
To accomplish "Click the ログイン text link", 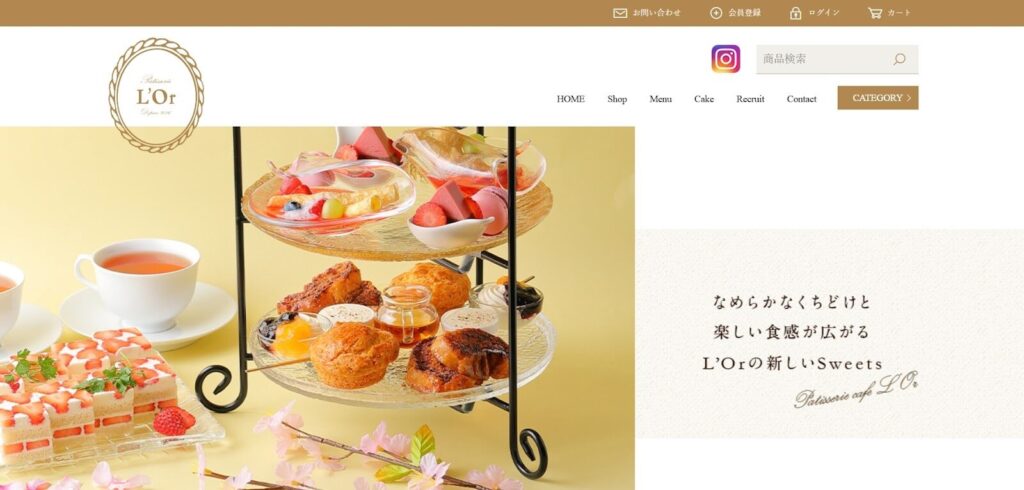I will 824,13.
